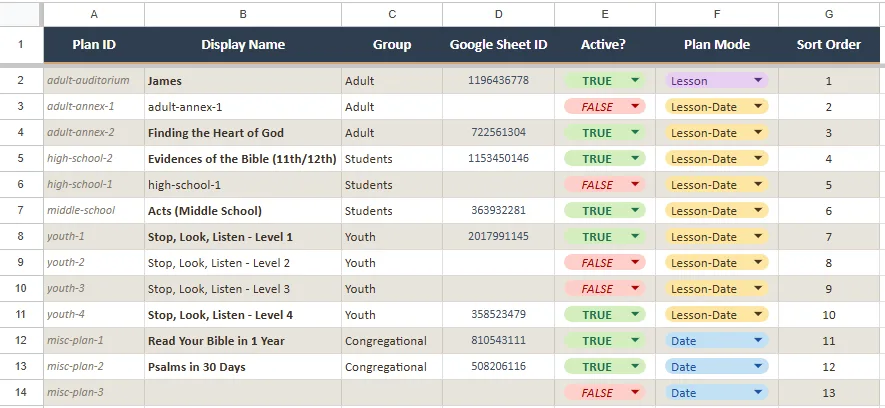Image resolution: width=885 pixels, height=408 pixels.
Task: Click the Display Name header cell
Action: pos(243,45)
